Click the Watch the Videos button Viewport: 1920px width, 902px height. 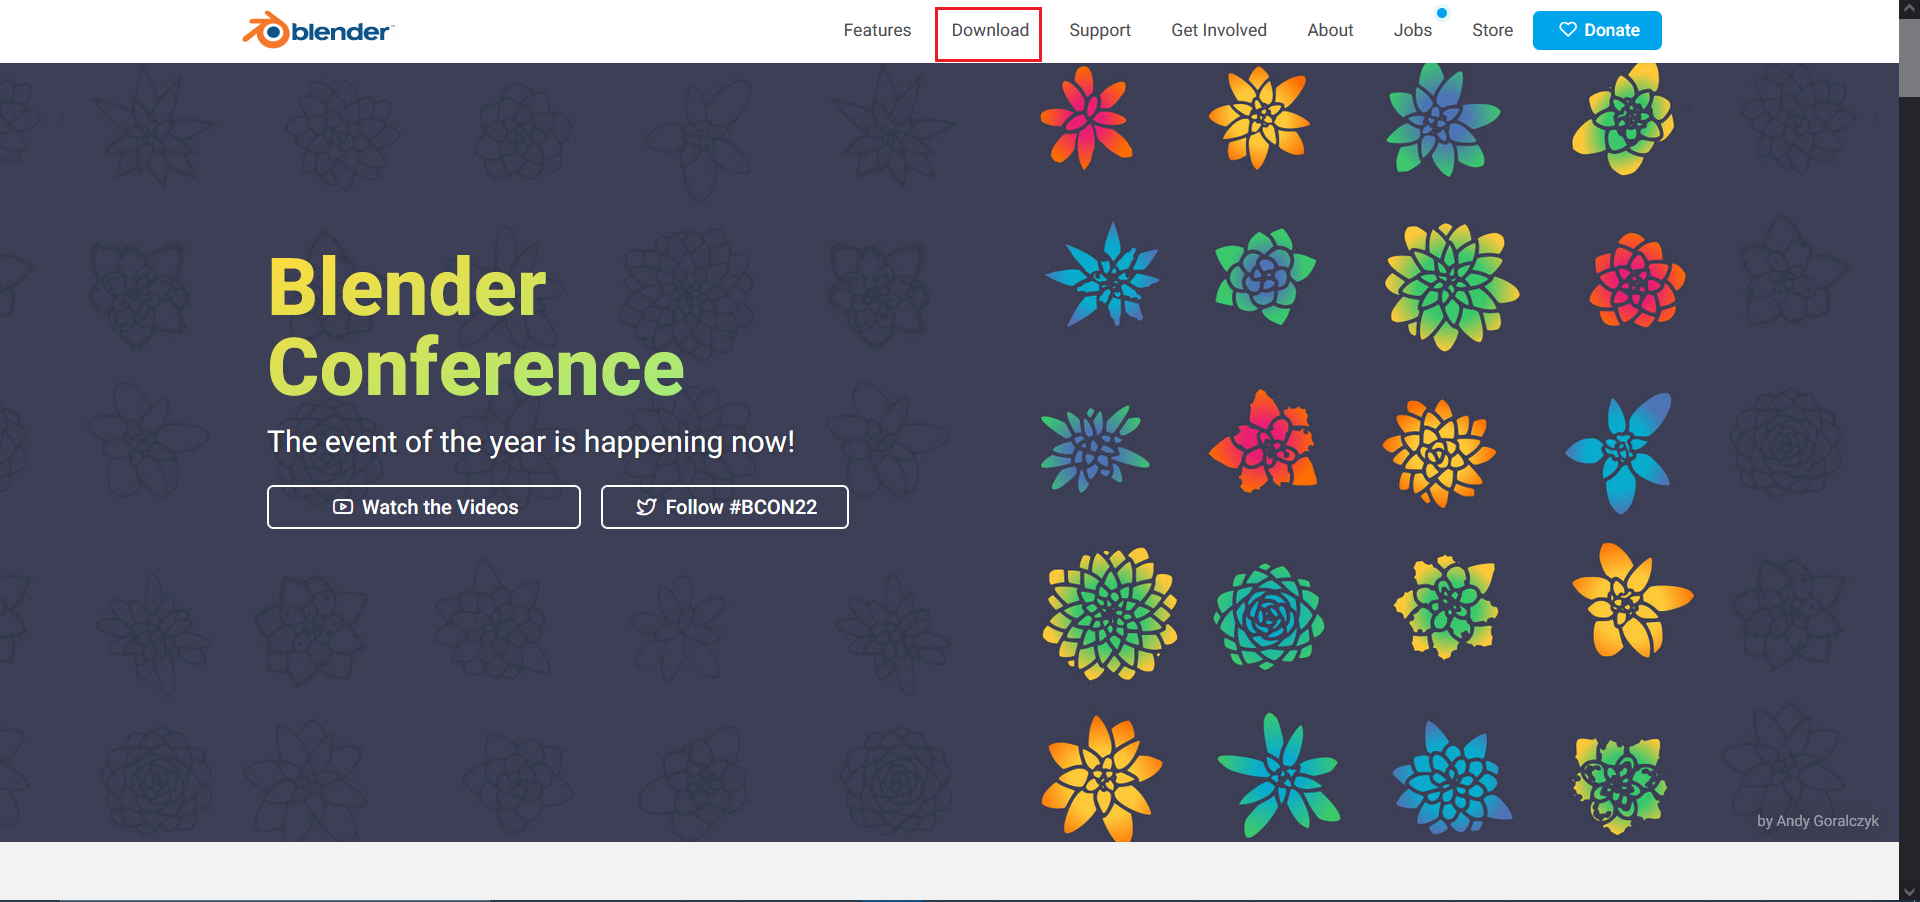[x=424, y=507]
